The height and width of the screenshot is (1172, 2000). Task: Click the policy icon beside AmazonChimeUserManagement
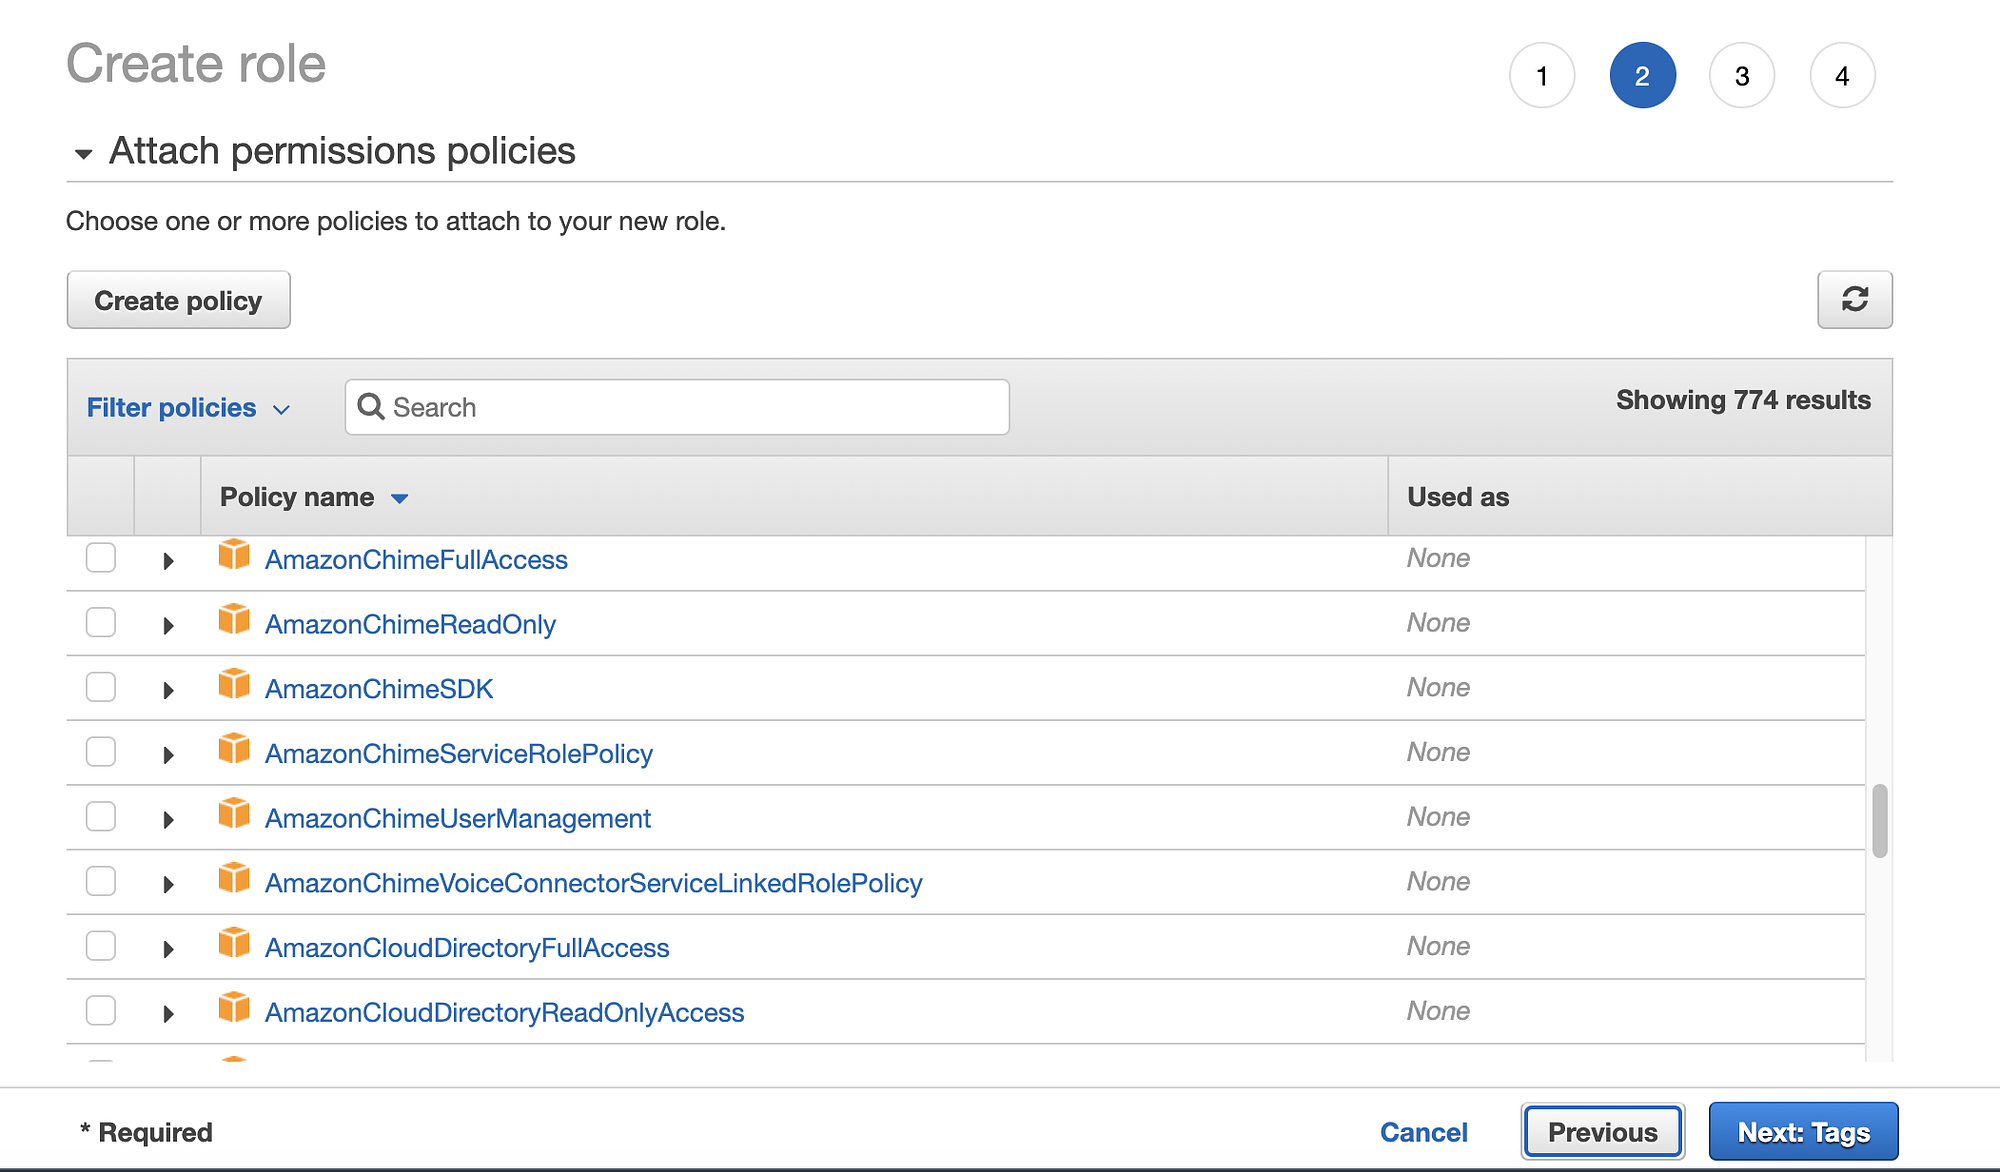(234, 814)
